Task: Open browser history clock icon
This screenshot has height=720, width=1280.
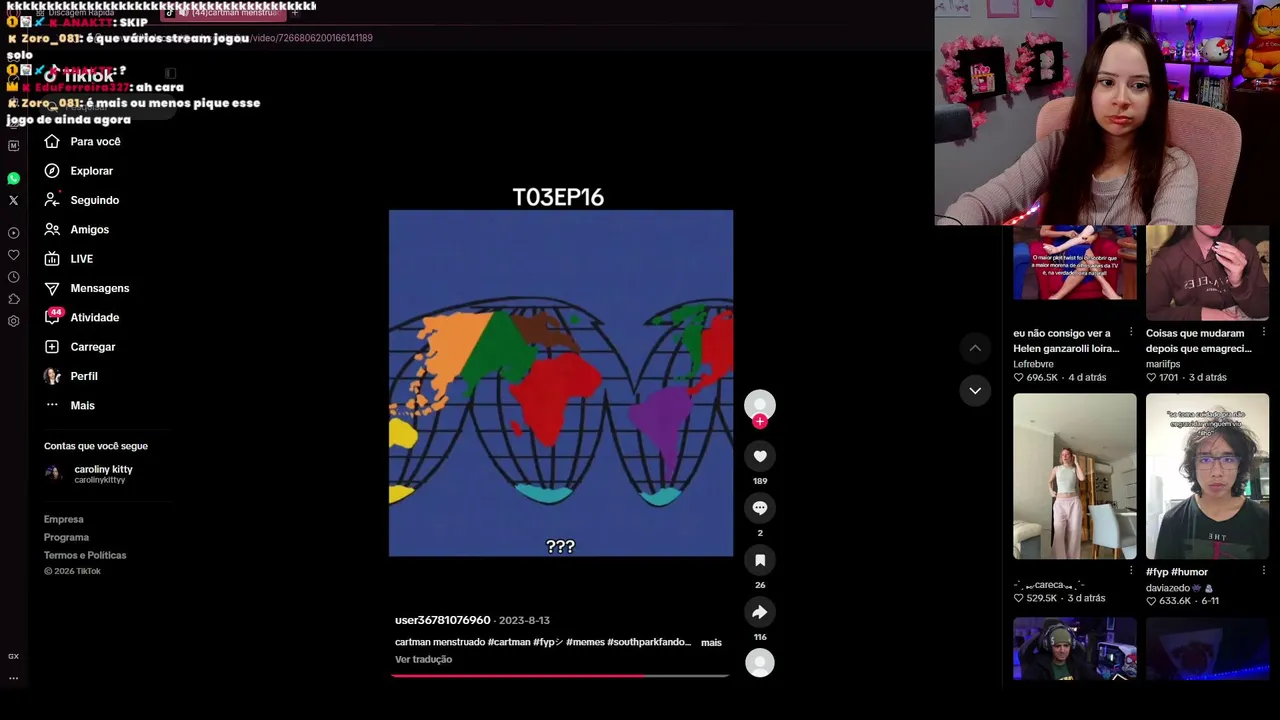Action: pos(13,277)
